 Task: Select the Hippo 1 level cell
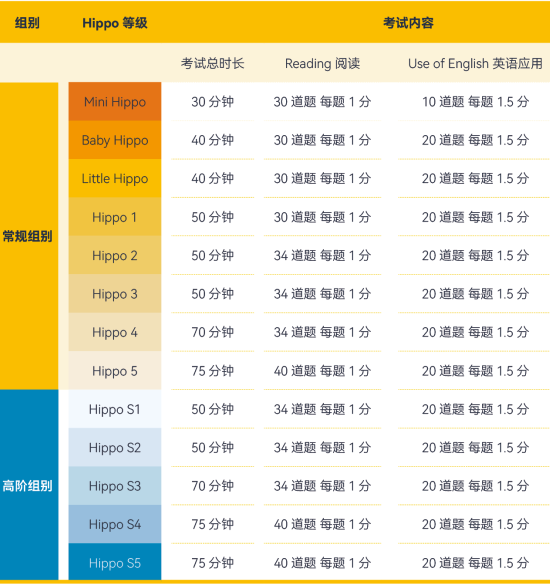[115, 217]
